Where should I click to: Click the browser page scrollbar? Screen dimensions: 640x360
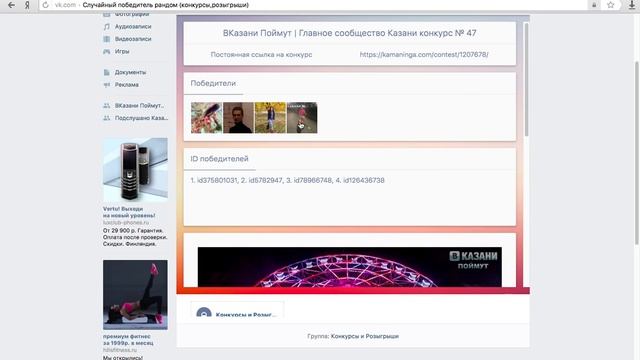click(637, 153)
